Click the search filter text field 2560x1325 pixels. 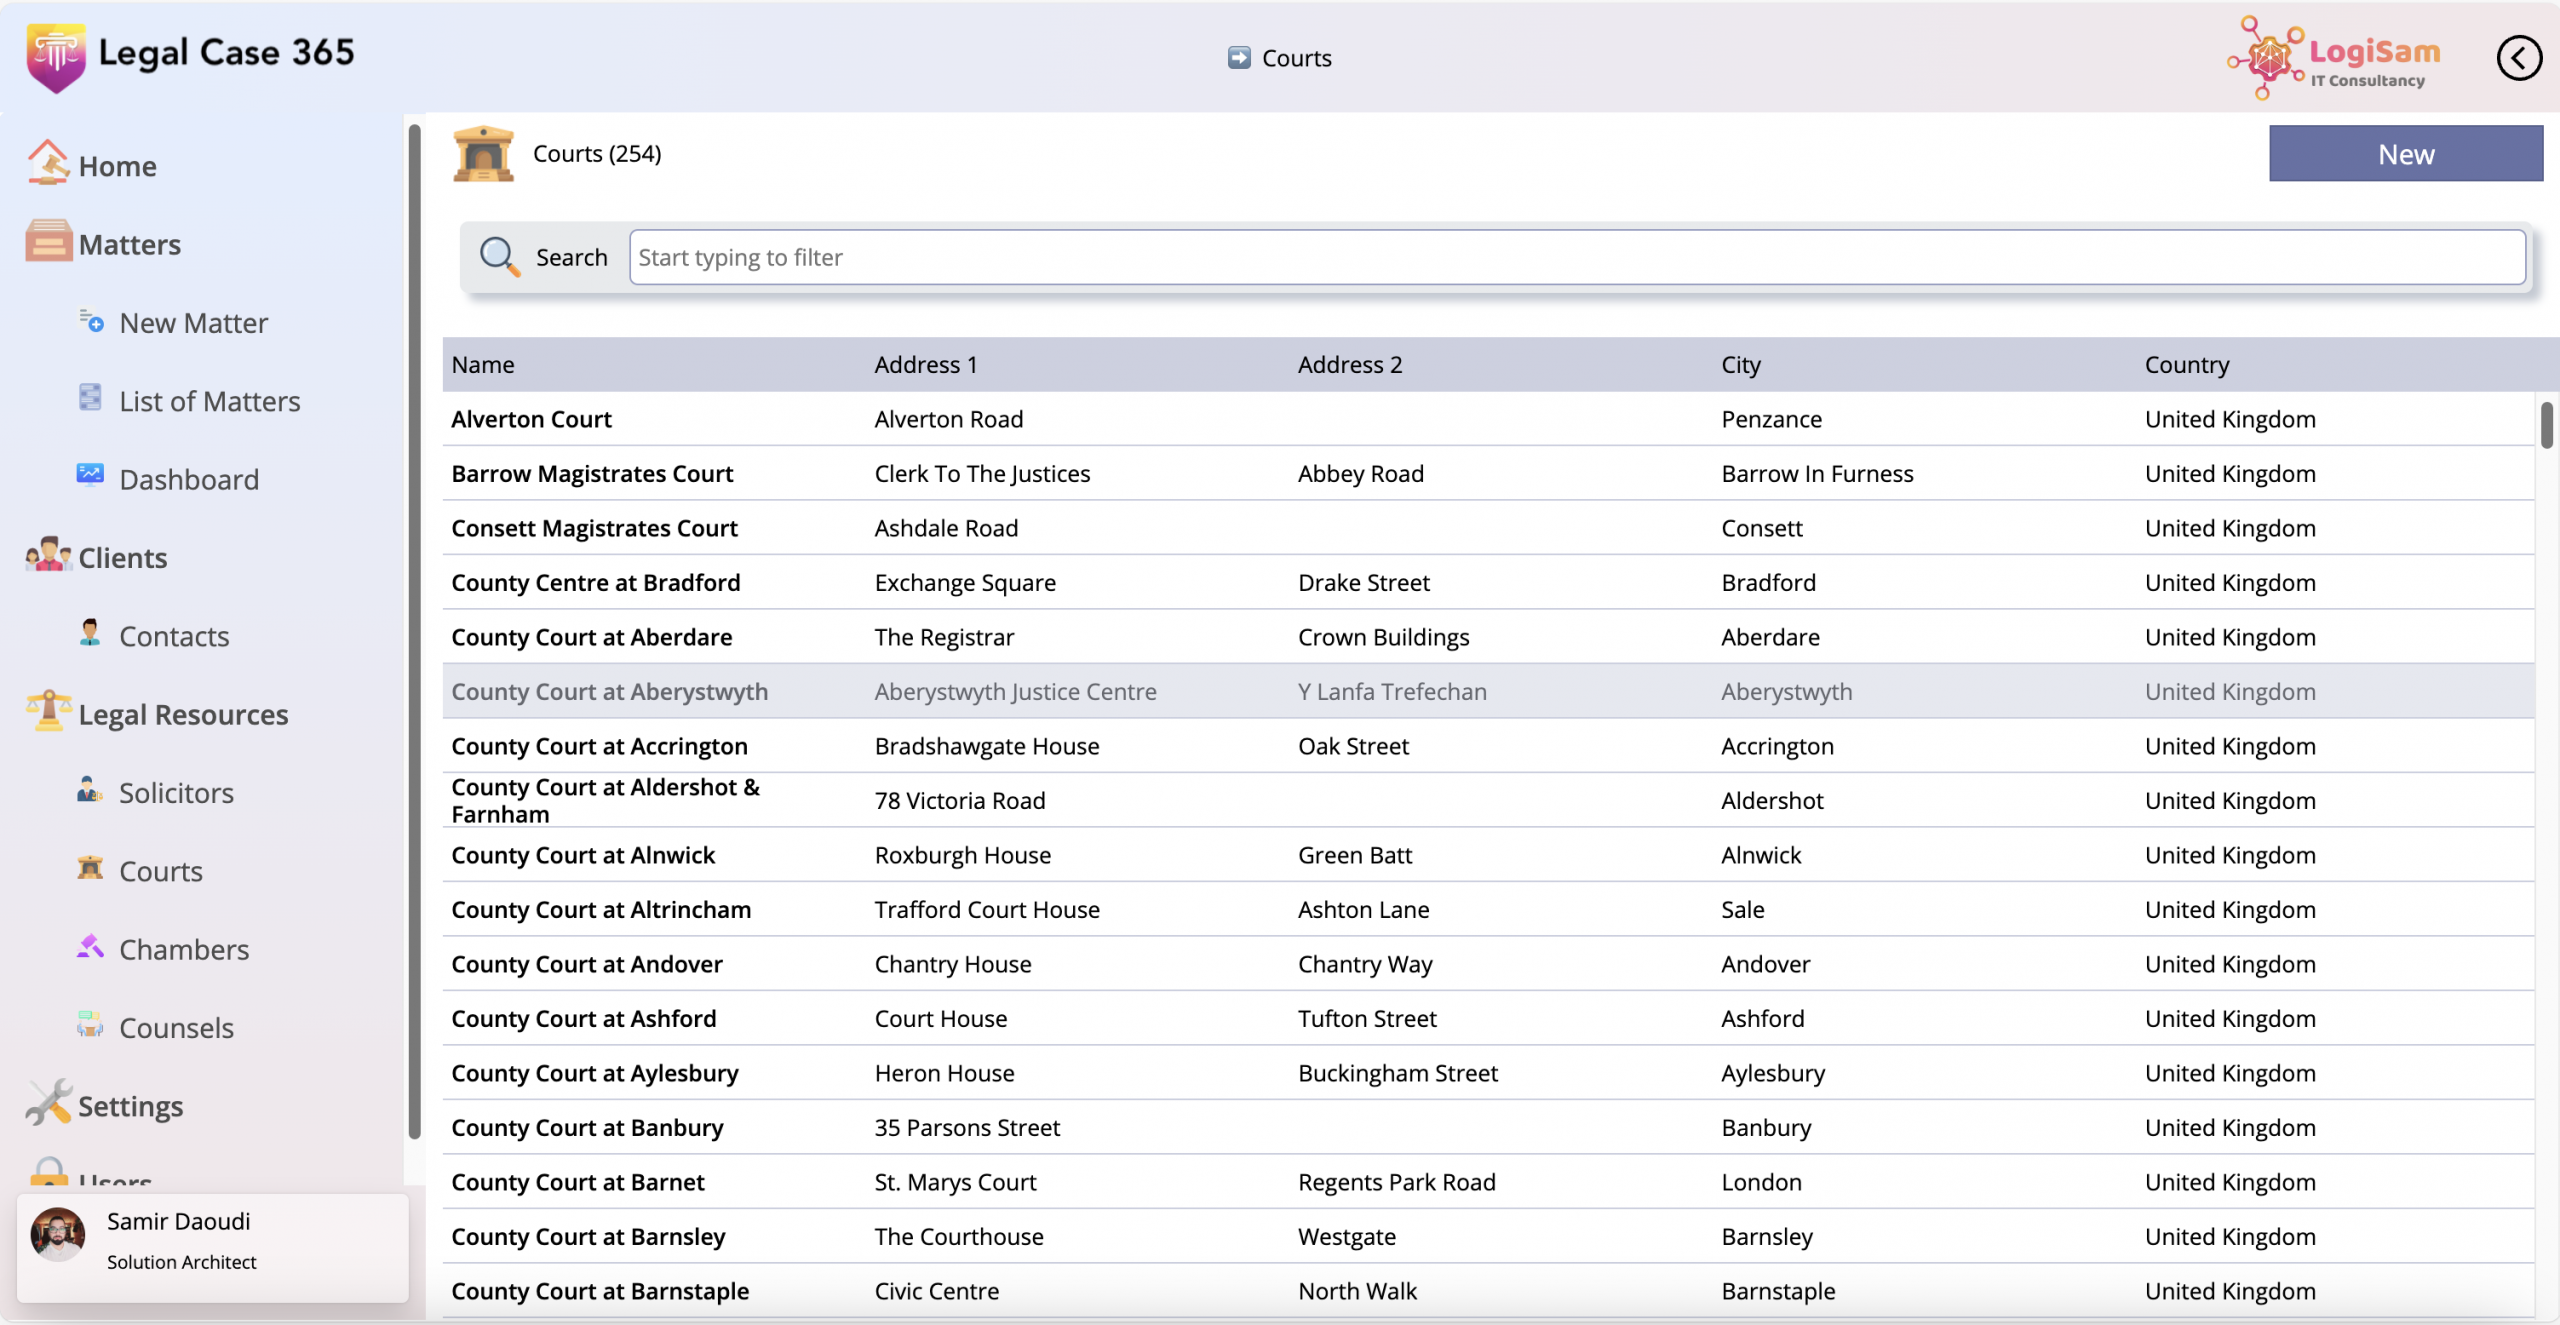1576,257
